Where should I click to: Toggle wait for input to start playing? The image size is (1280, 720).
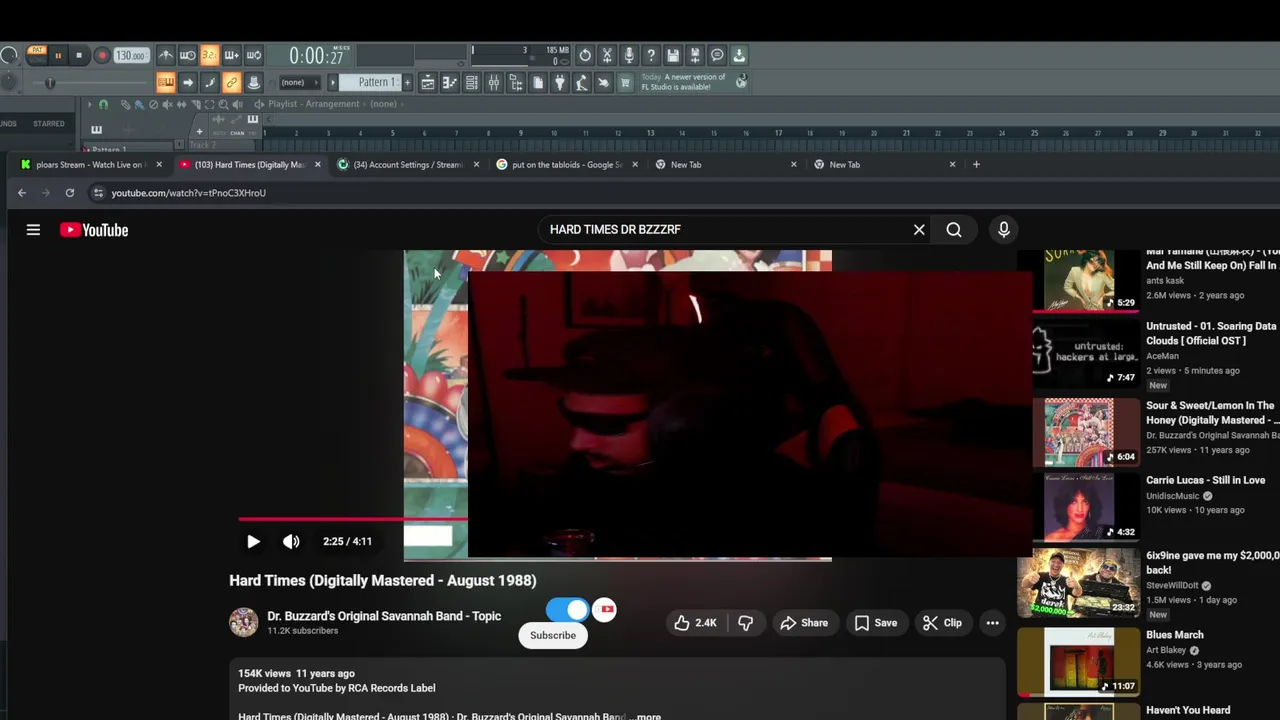tap(187, 55)
